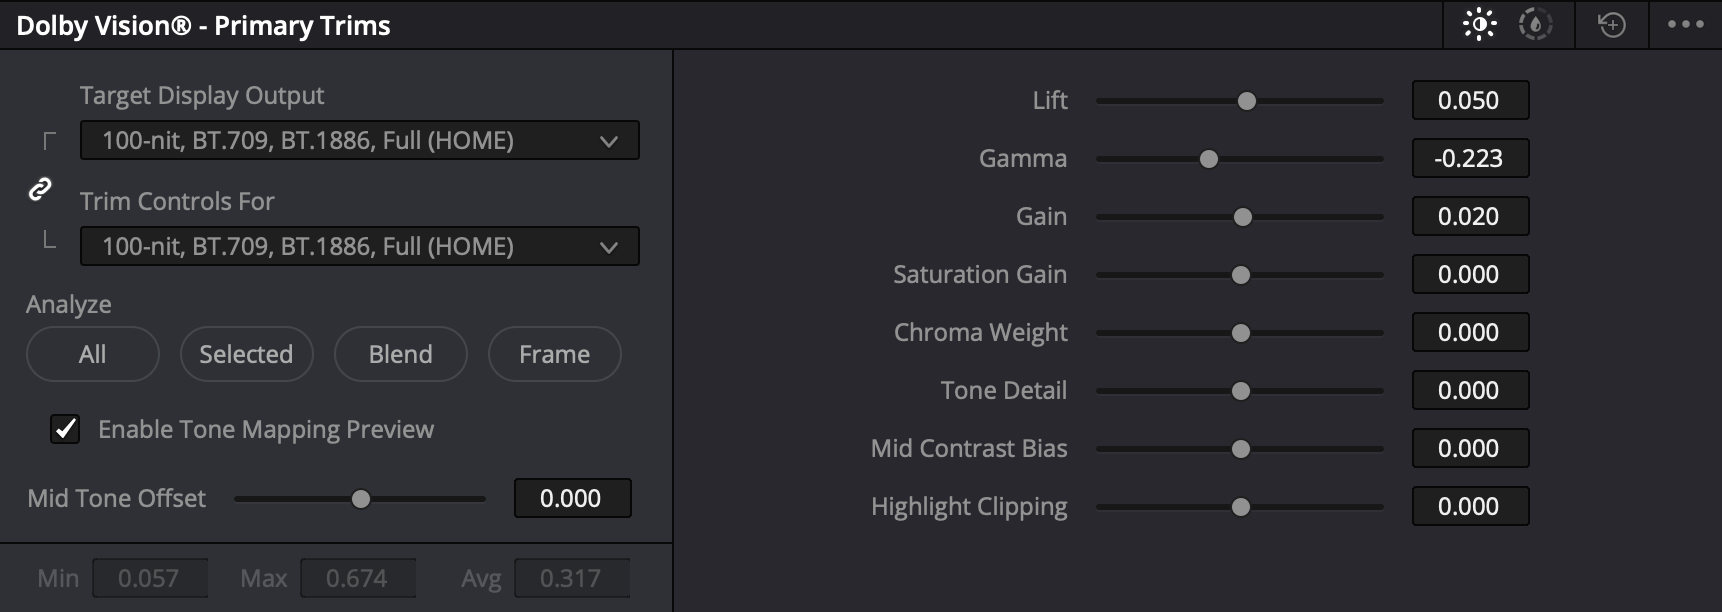Click the Highlight Clipping value field
Screen dimensions: 1722x612
click(x=1469, y=507)
